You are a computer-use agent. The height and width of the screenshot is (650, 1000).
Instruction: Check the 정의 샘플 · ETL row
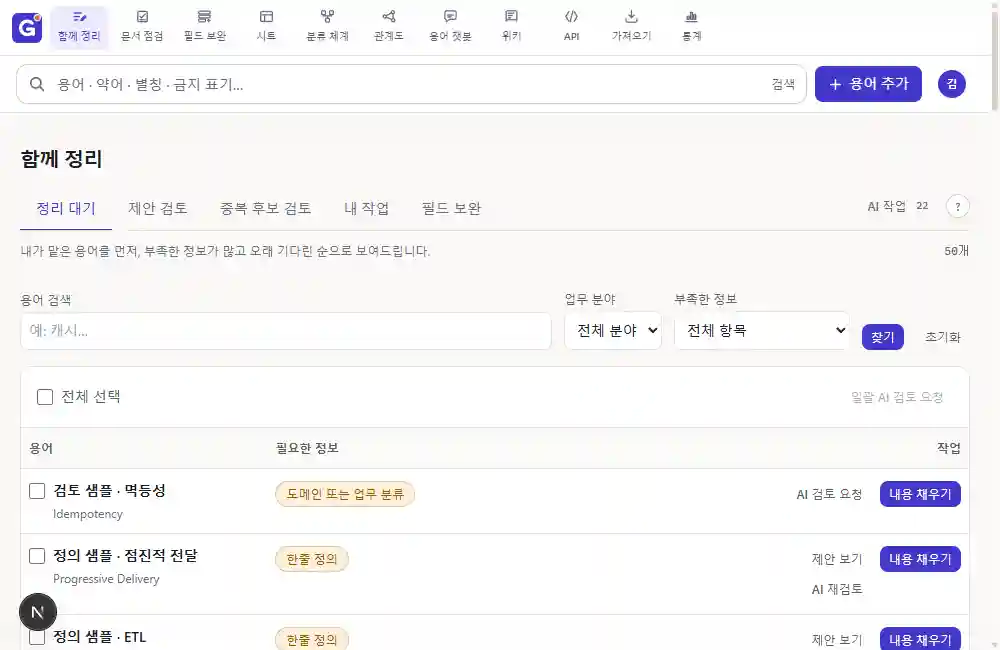[x=37, y=637]
